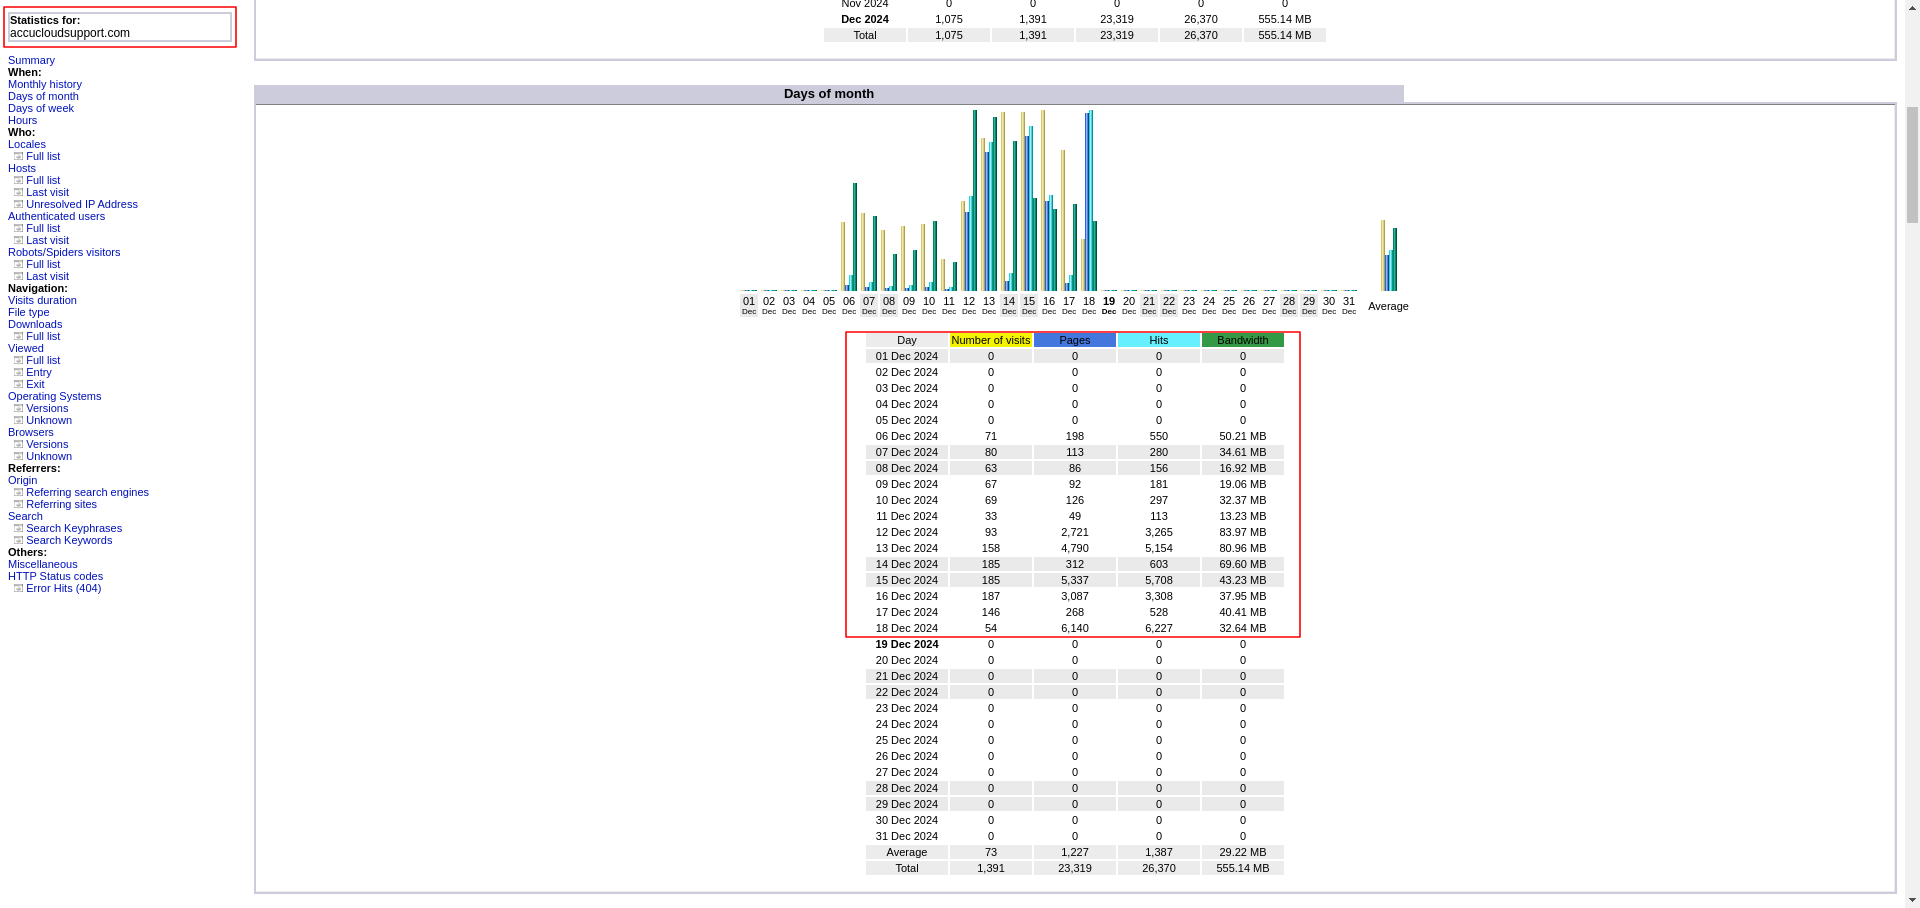Navigate to Visits duration
The width and height of the screenshot is (1920, 908).
(42, 300)
